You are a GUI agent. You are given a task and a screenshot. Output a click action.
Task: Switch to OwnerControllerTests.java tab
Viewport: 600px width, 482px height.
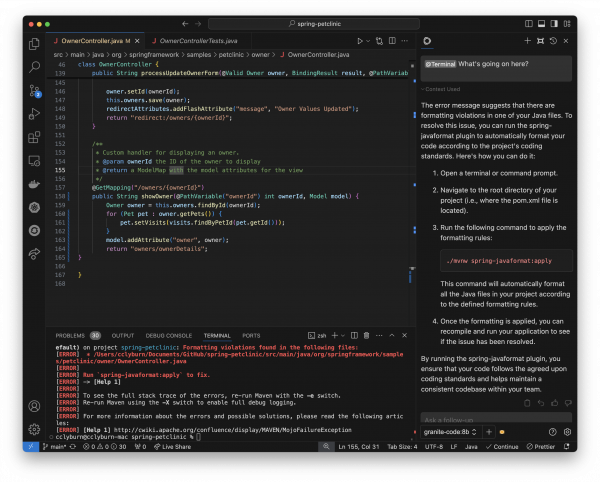pyautogui.click(x=204, y=41)
